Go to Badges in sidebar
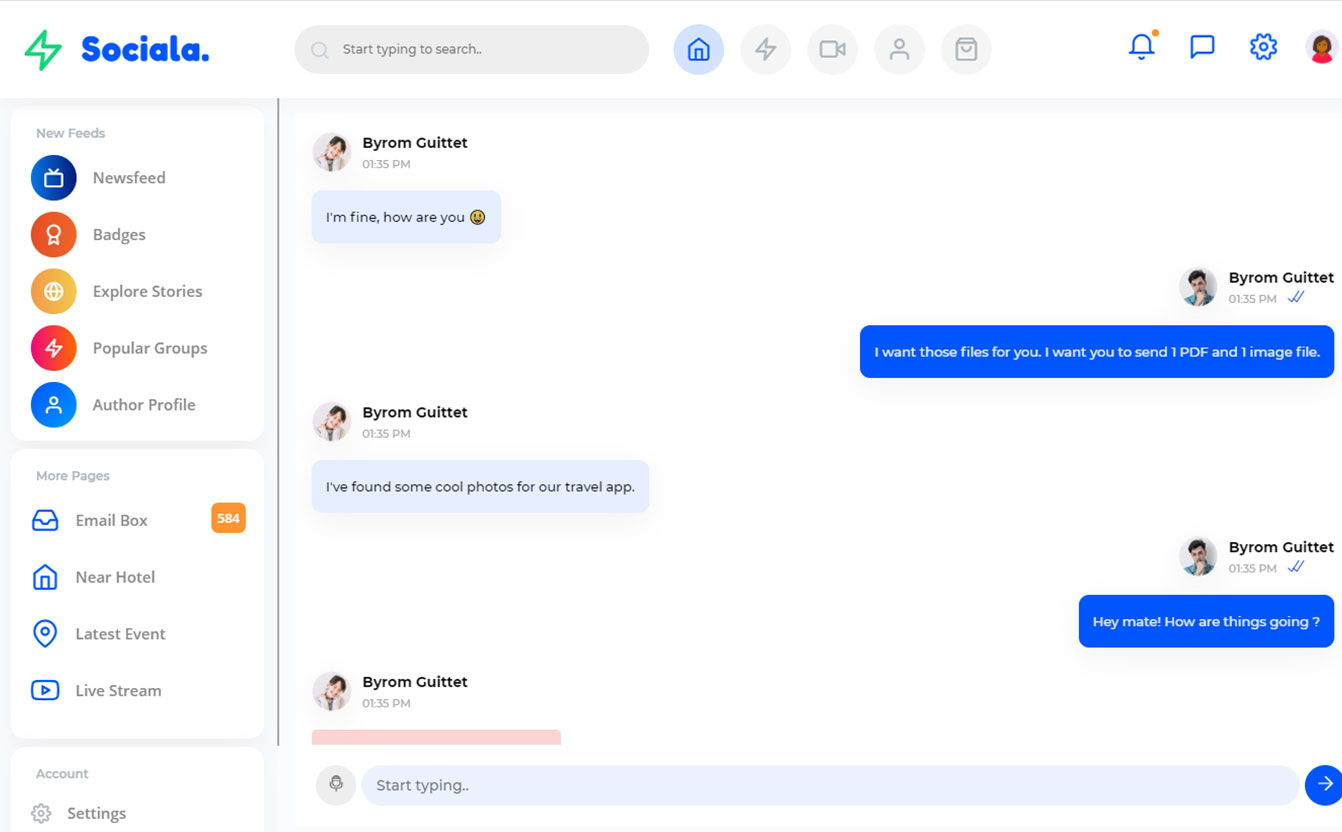Image resolution: width=1342 pixels, height=832 pixels. coord(119,235)
